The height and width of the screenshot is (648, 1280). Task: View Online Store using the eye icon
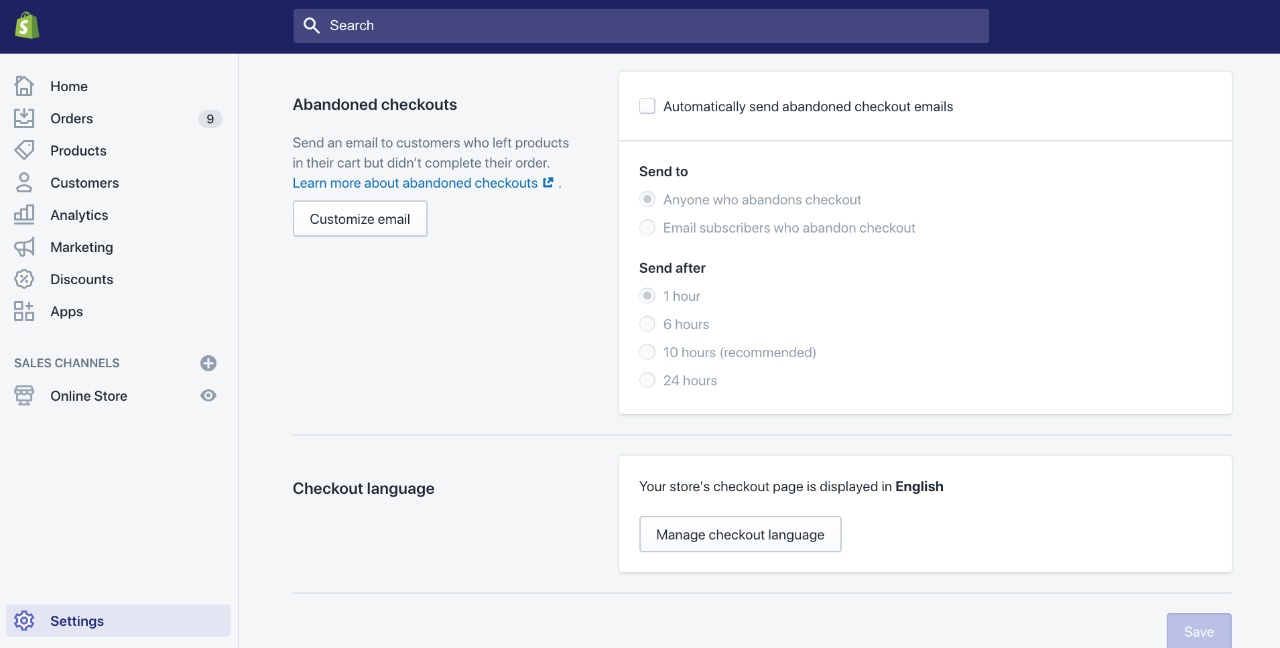tap(208, 396)
